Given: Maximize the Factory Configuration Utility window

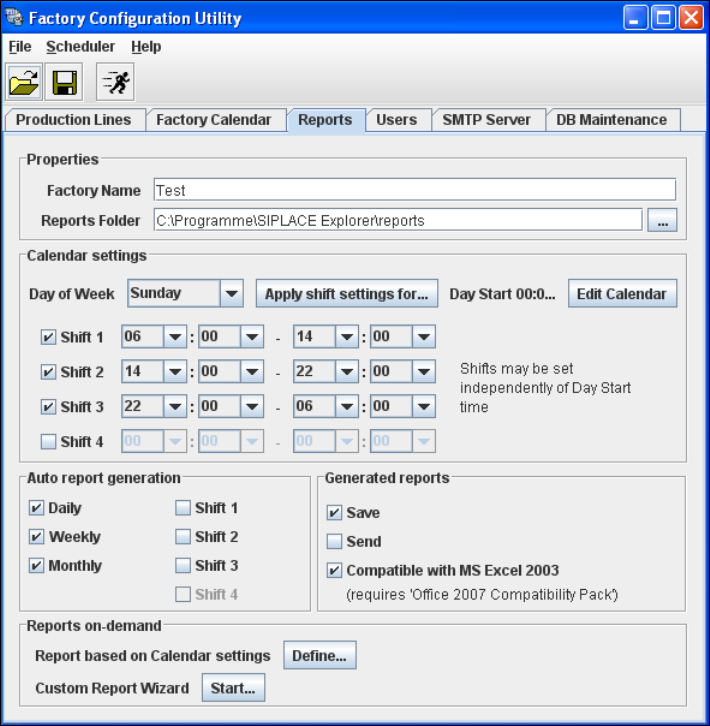Looking at the screenshot, I should [x=663, y=18].
